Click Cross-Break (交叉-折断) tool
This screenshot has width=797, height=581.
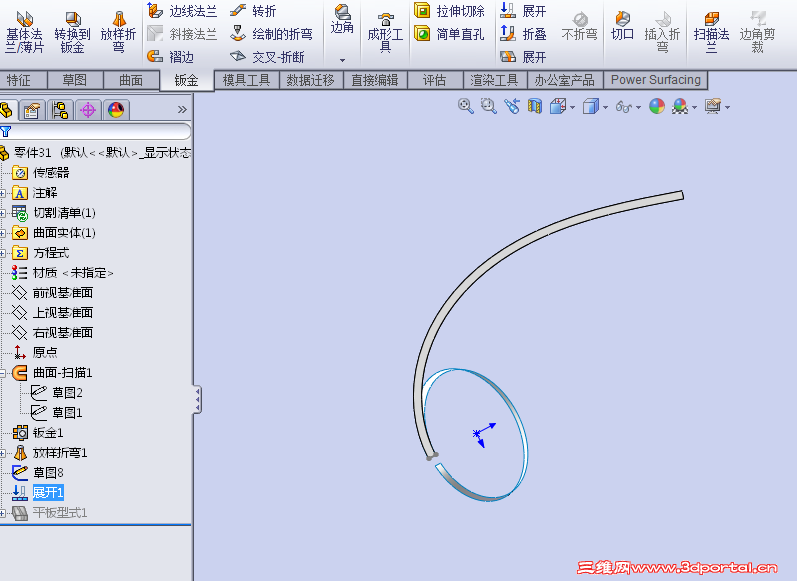(267, 56)
